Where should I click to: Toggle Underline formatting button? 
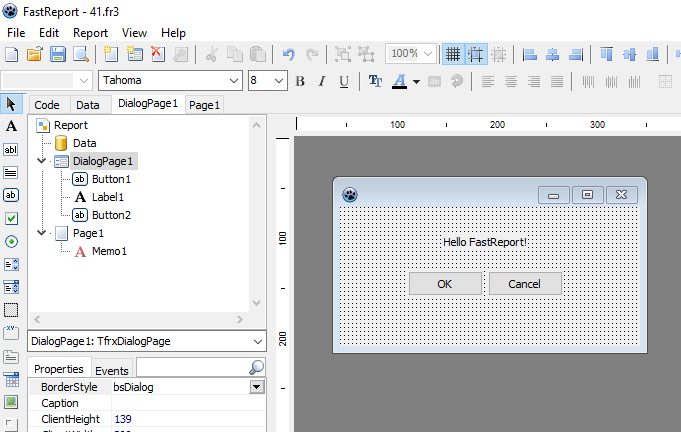(344, 81)
